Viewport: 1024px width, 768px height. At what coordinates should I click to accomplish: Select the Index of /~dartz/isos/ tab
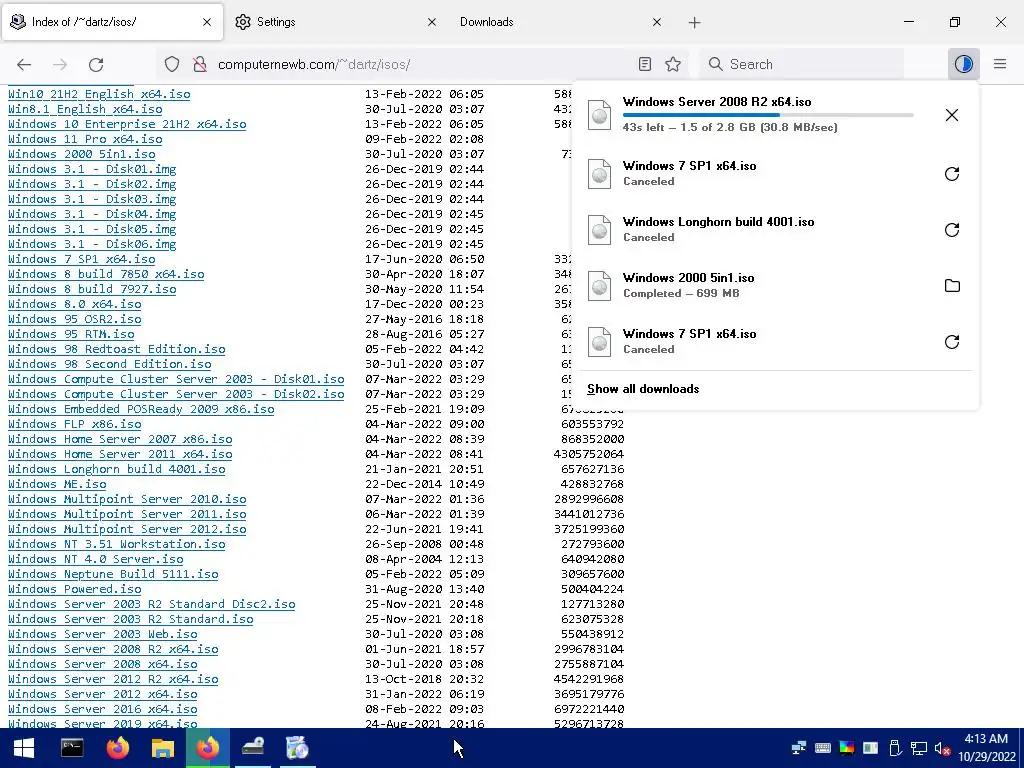tap(112, 22)
